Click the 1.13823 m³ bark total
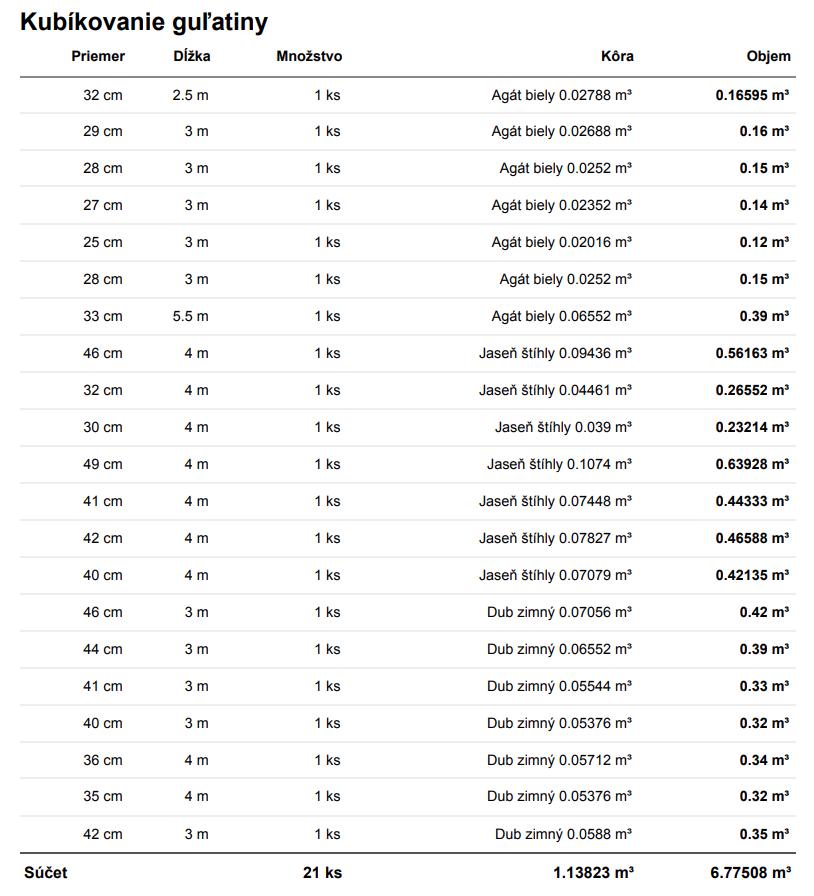This screenshot has height=896, width=814. click(x=592, y=872)
